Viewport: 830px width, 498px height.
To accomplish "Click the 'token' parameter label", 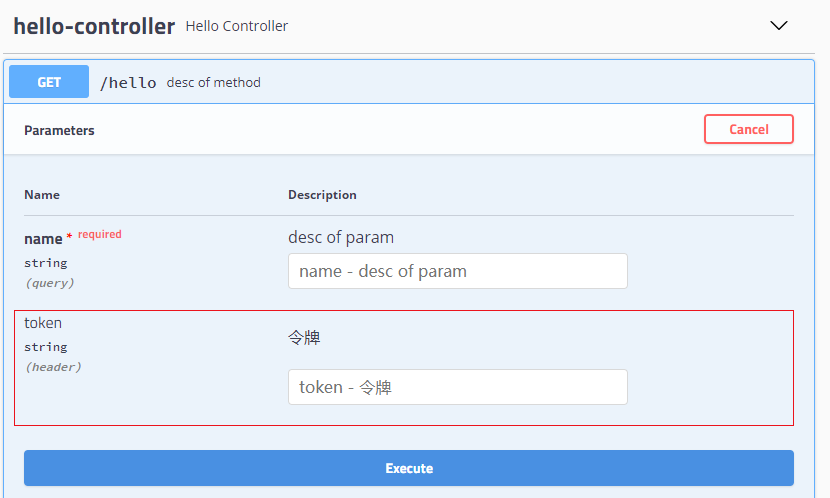I will 43,323.
